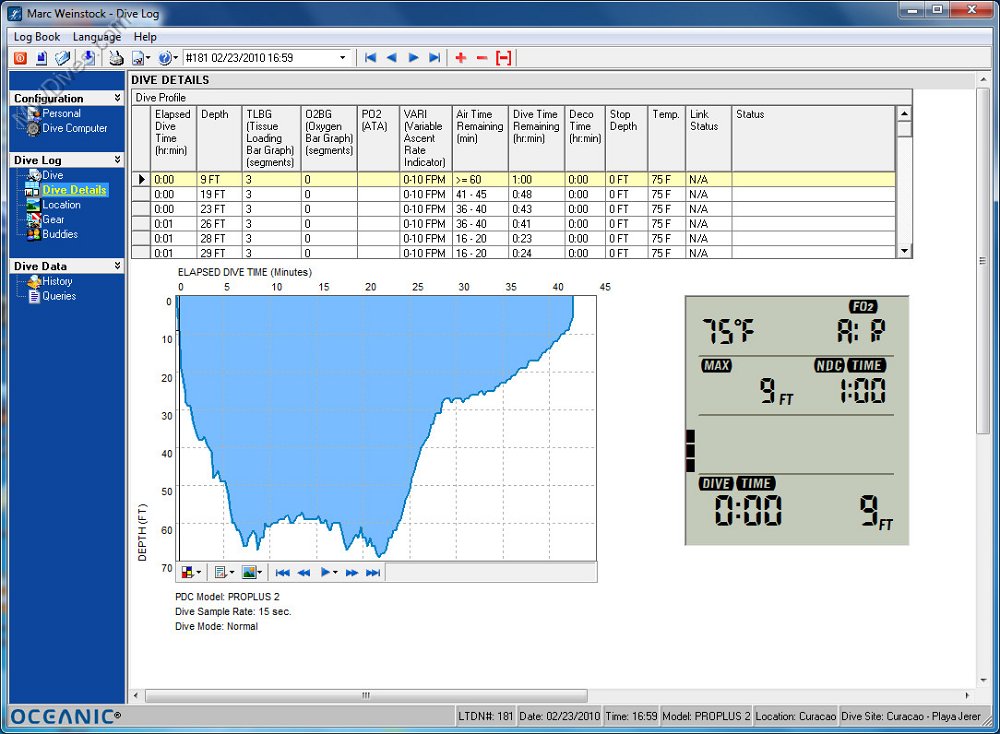Open the dive selector combo box showing #181
This screenshot has height=734, width=1000.
point(267,58)
